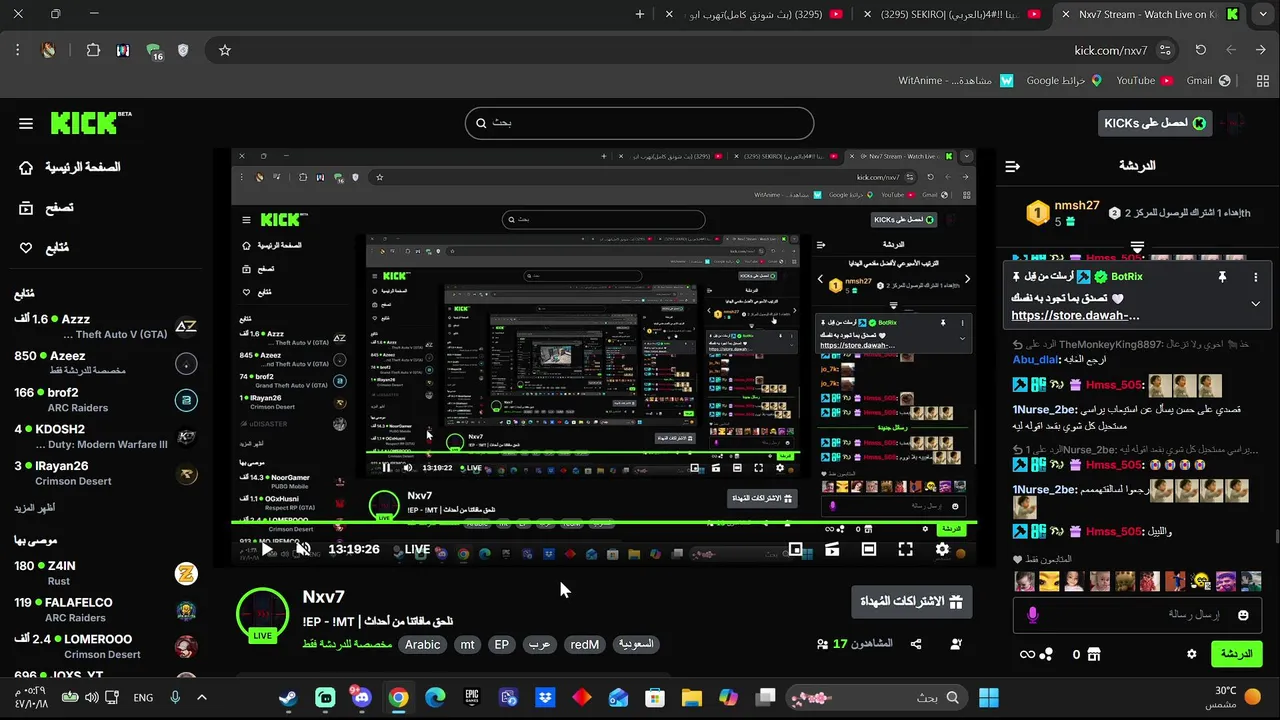The image size is (1280, 720).
Task: Expand the leaderboard handle below nmsh27
Action: click(1137, 246)
